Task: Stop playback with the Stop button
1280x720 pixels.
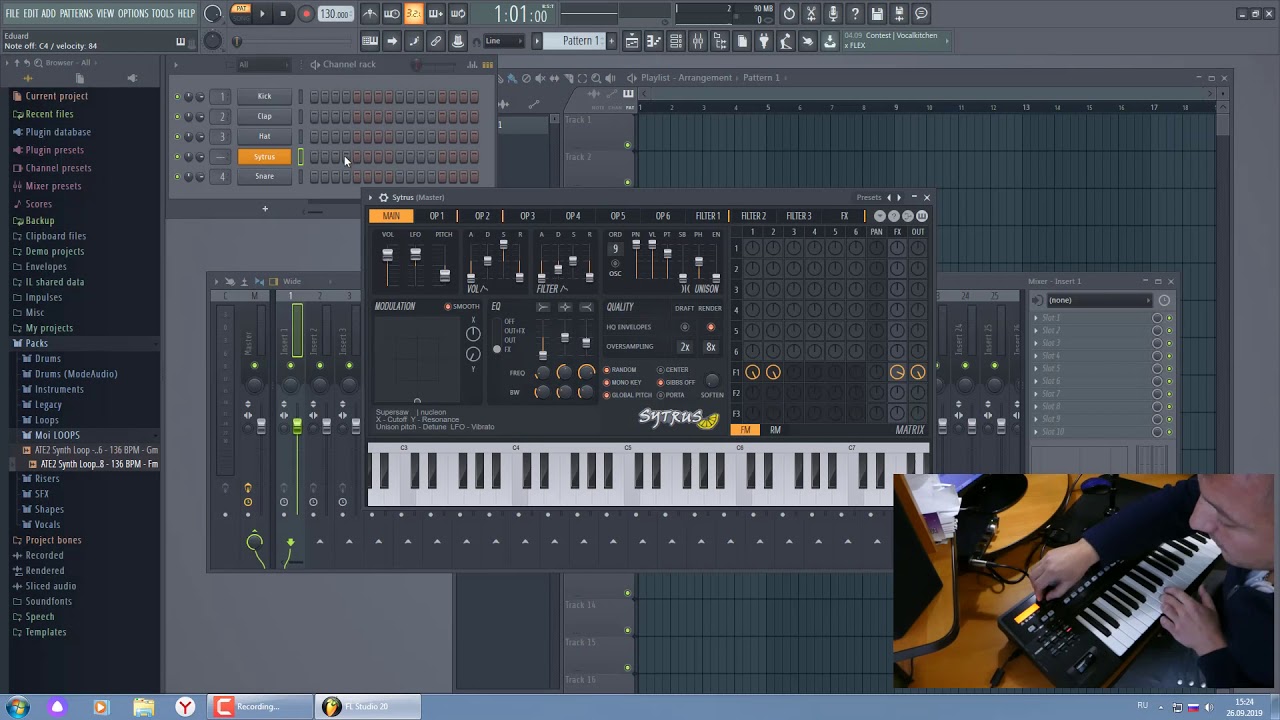Action: [283, 14]
